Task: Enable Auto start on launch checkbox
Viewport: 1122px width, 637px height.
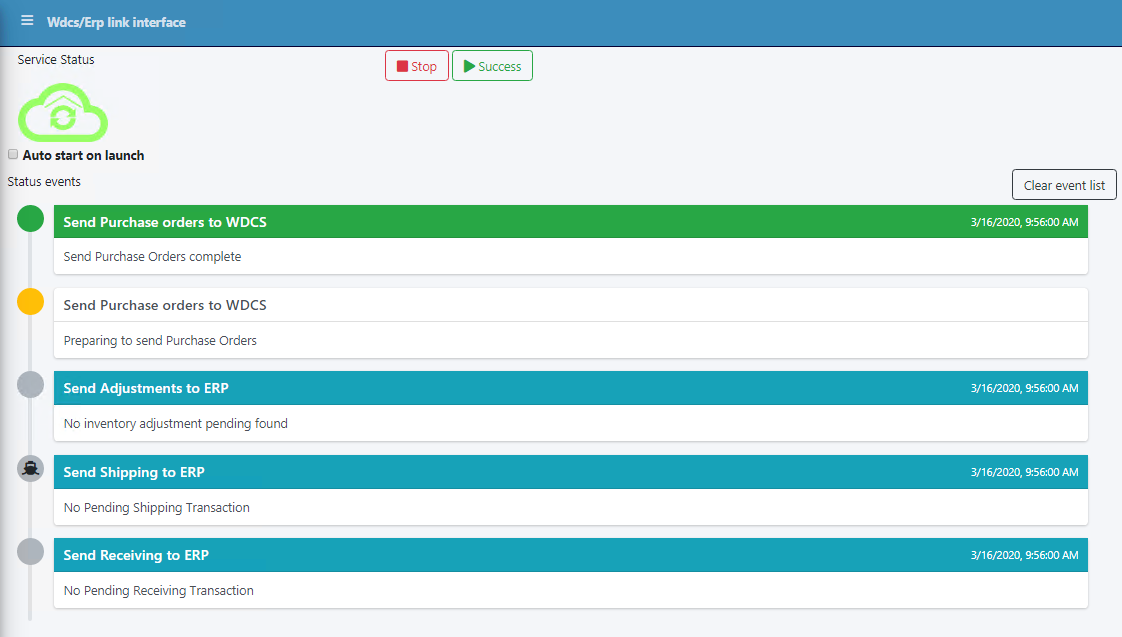Action: (13, 155)
